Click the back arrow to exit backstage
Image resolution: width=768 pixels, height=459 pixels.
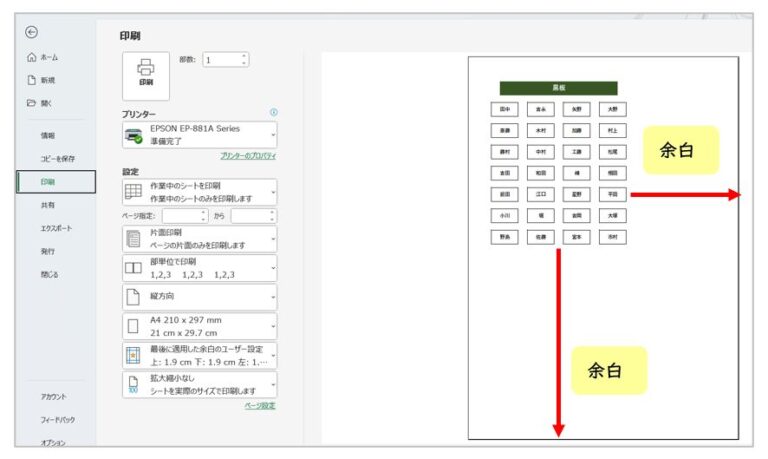click(32, 33)
